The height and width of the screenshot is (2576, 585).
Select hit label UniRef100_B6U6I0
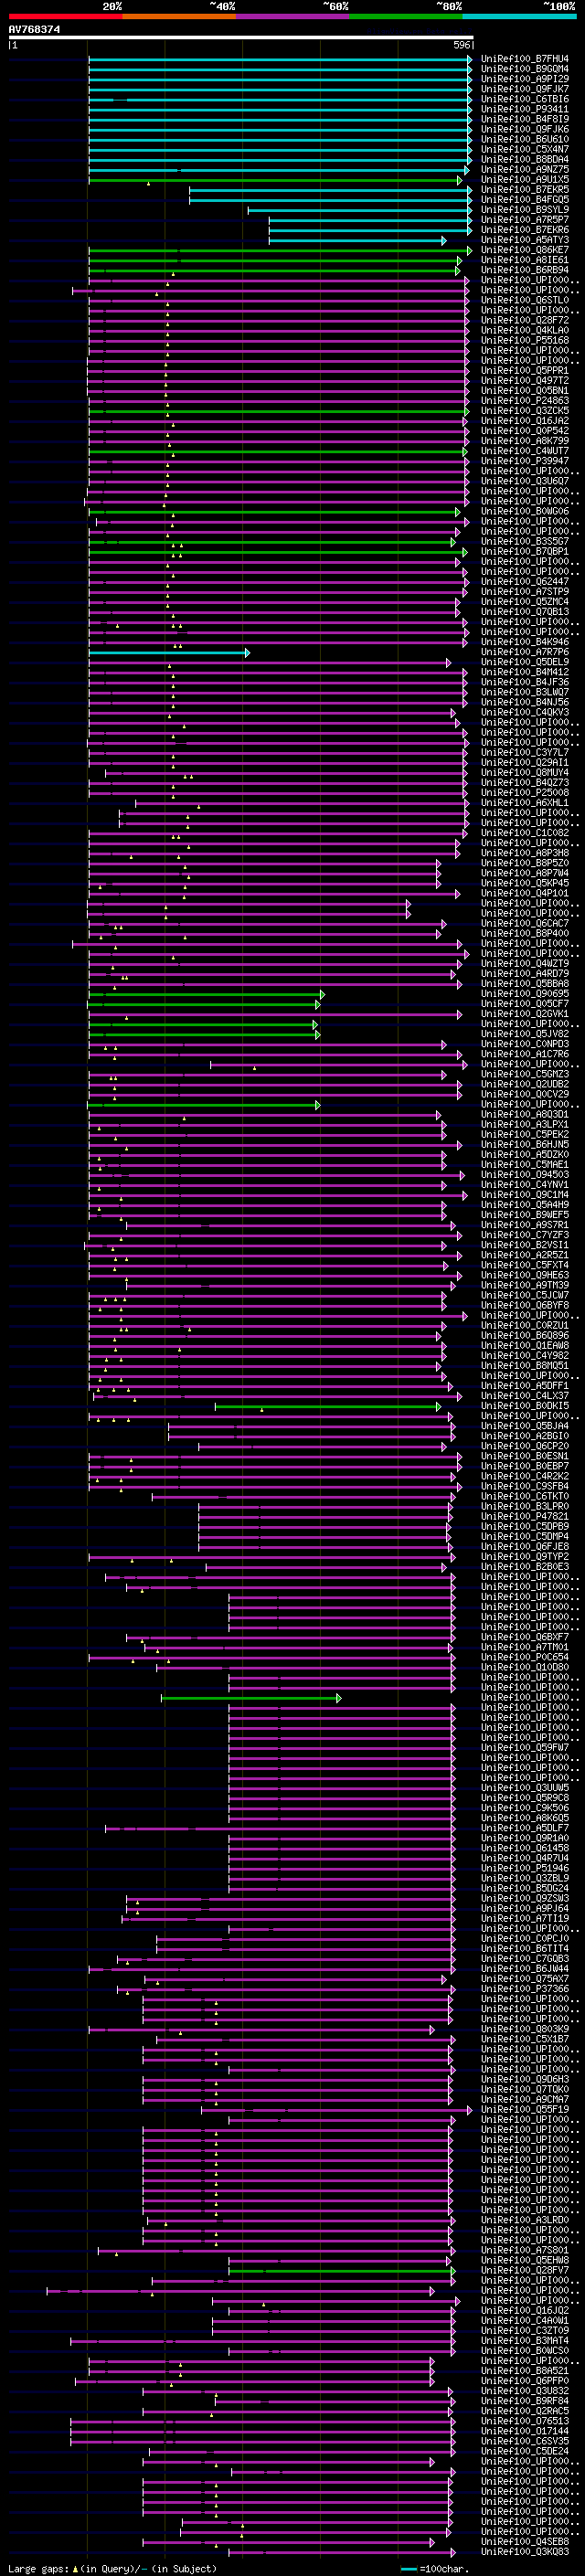pyautogui.click(x=525, y=139)
